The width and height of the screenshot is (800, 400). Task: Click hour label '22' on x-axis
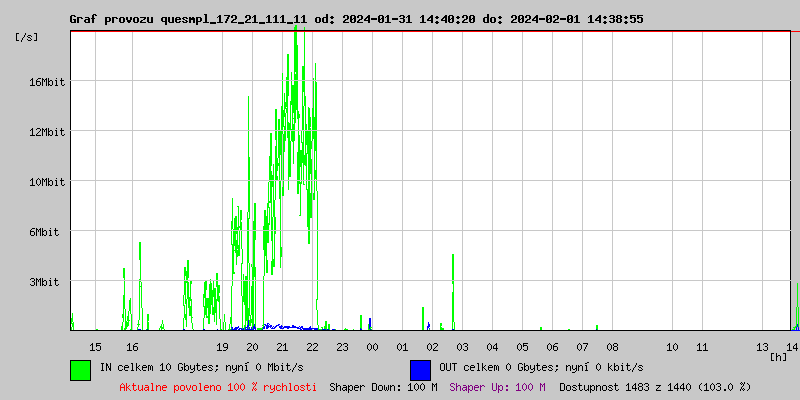312,347
